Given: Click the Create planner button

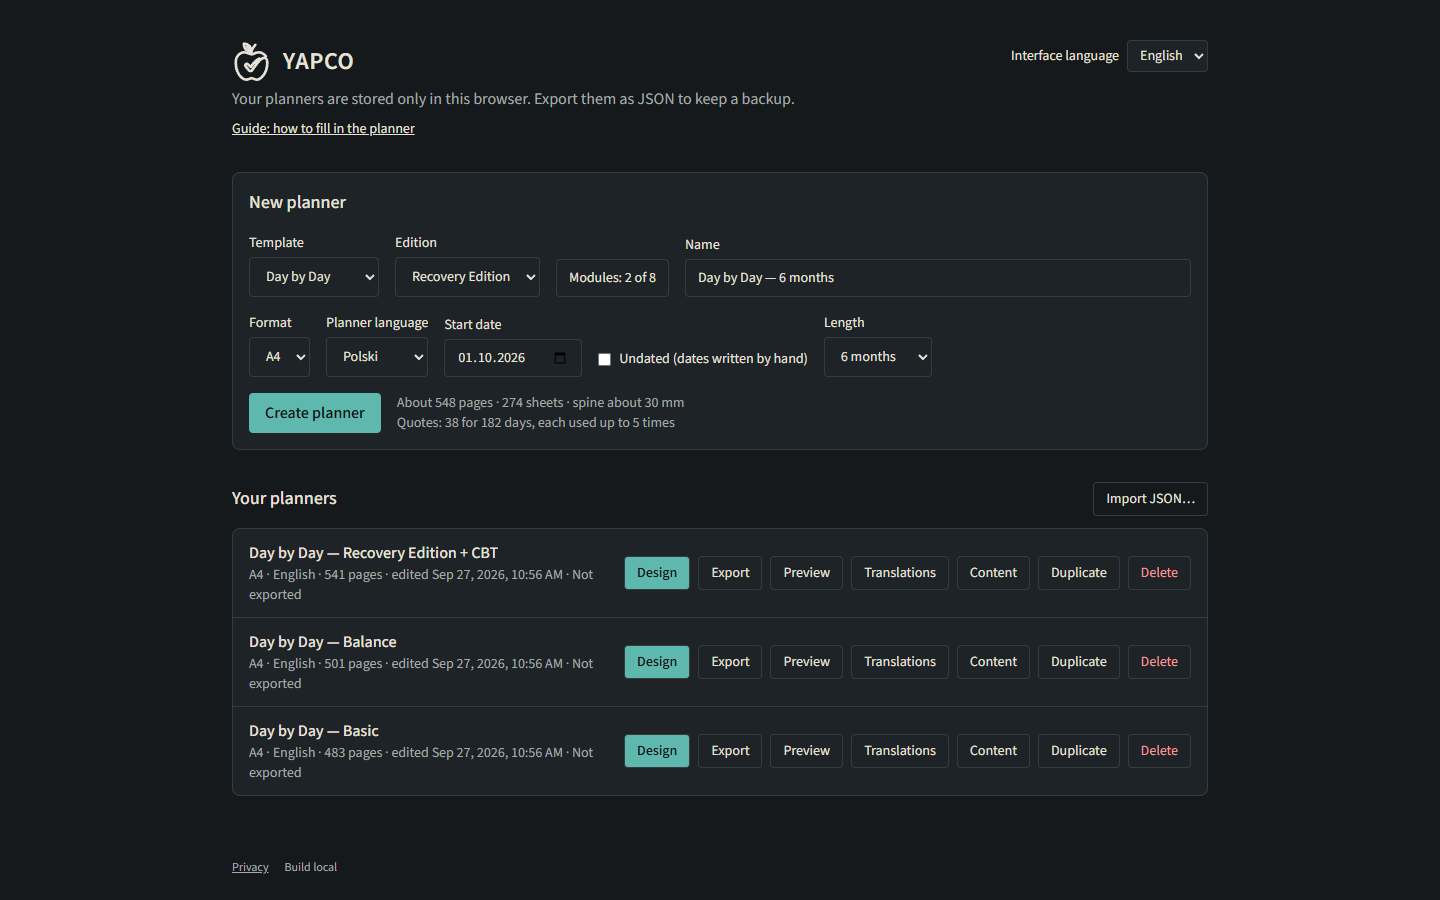Looking at the screenshot, I should coord(315,413).
